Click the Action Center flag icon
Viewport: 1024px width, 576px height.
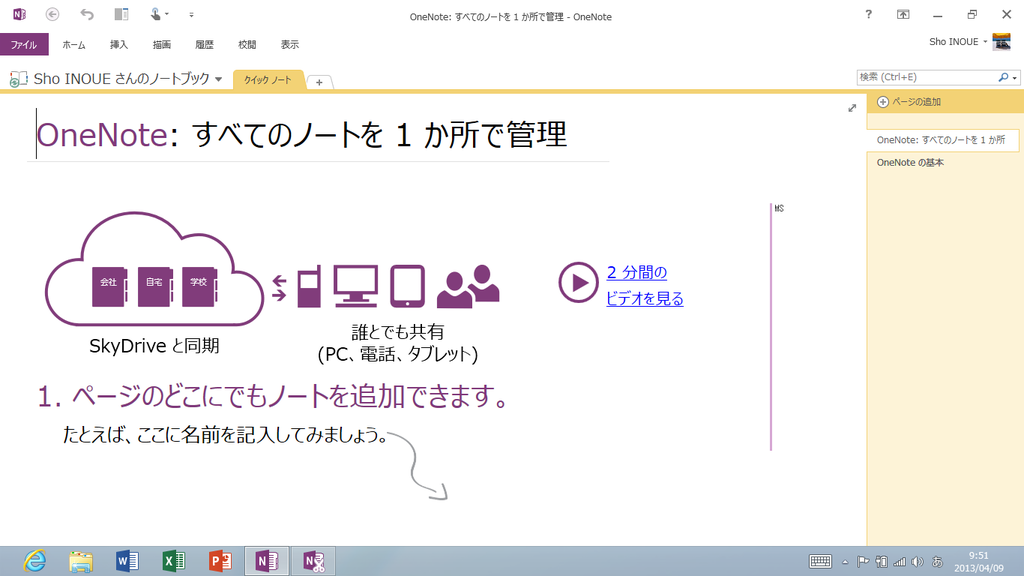click(863, 562)
